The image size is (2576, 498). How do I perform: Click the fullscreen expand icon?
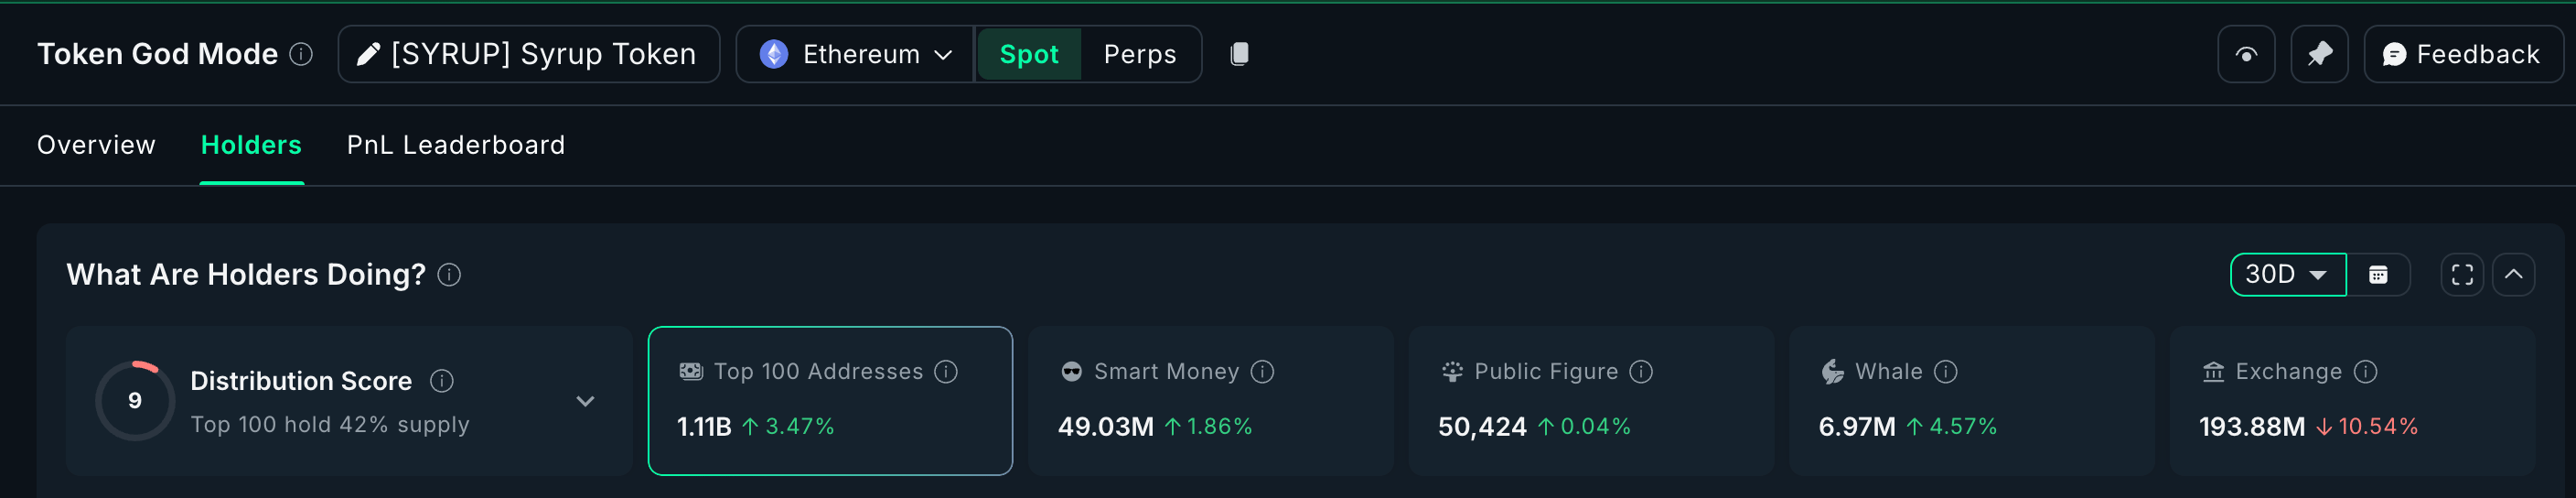[2462, 275]
